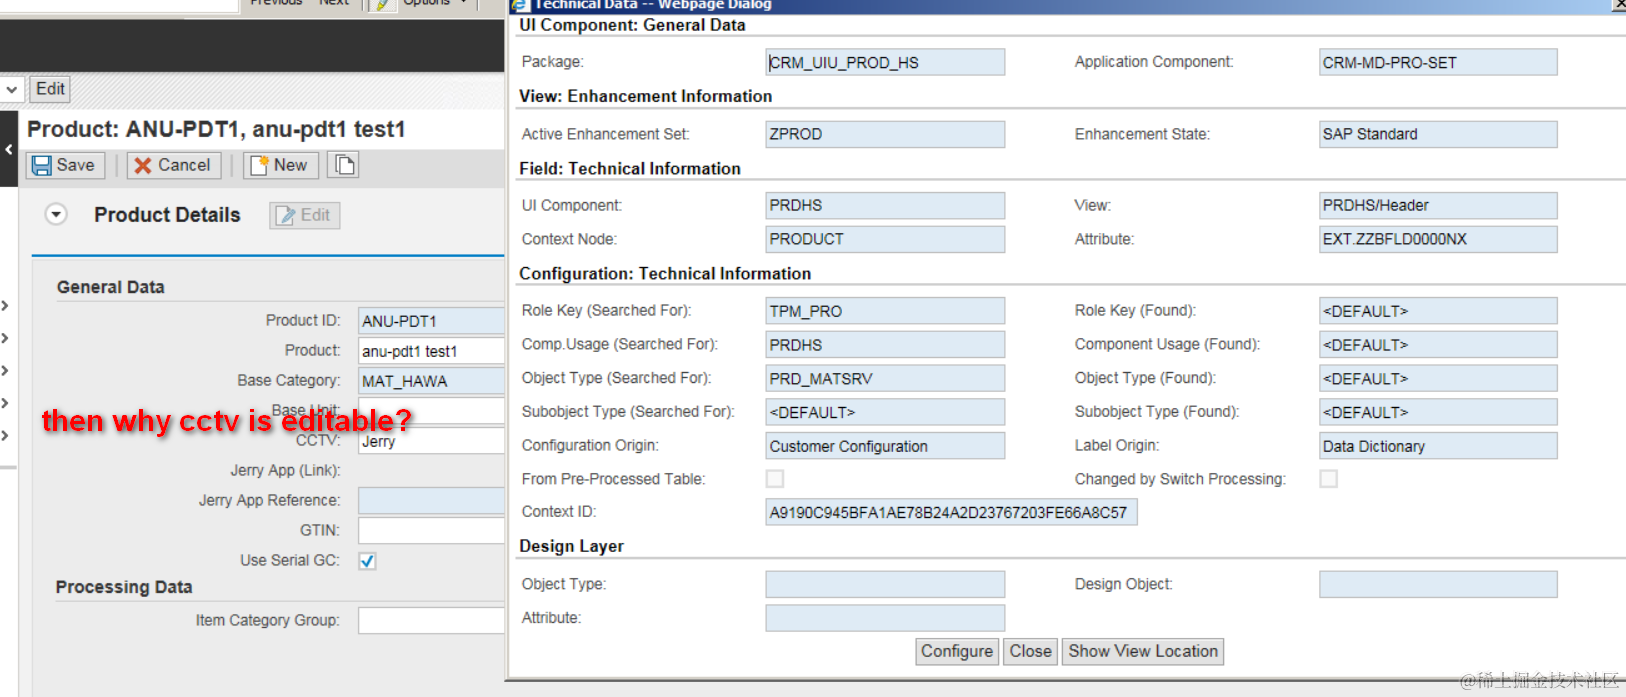Click the Save button with floppy icon
1626x697 pixels.
[x=65, y=165]
